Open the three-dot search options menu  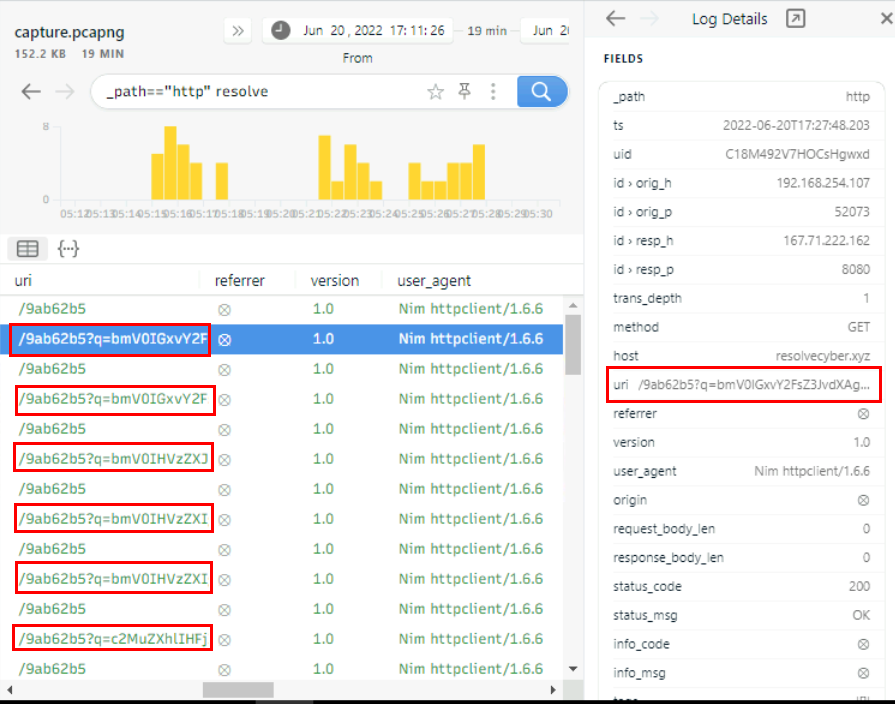click(x=493, y=92)
